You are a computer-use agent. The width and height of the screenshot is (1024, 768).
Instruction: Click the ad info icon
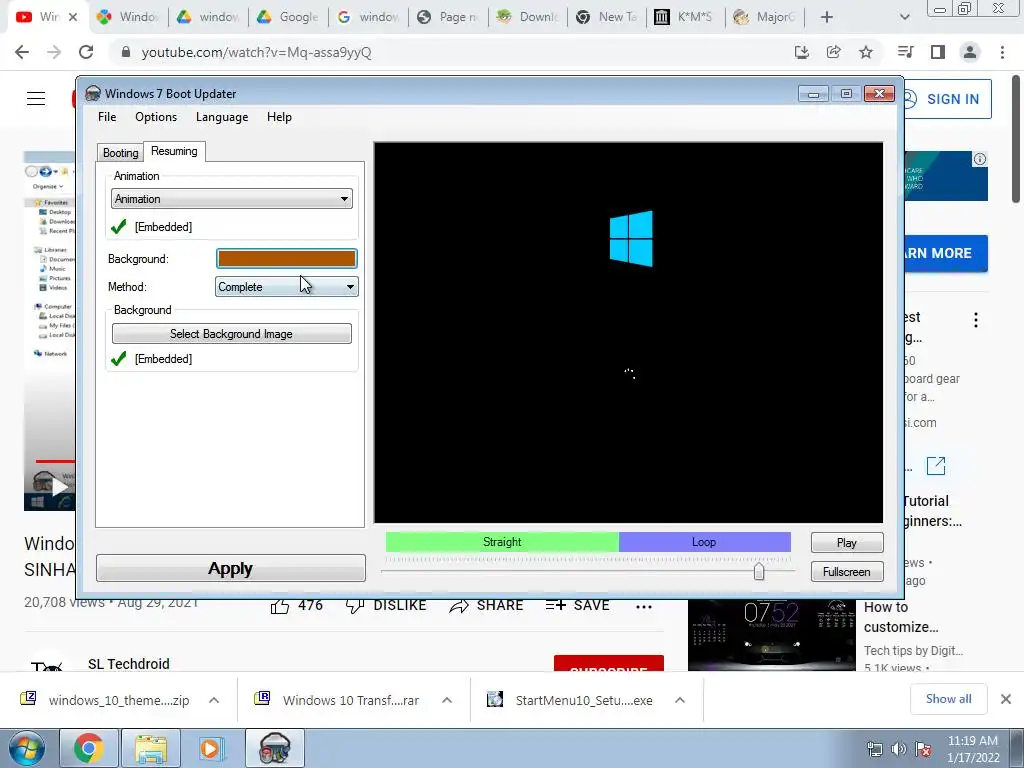coord(980,159)
